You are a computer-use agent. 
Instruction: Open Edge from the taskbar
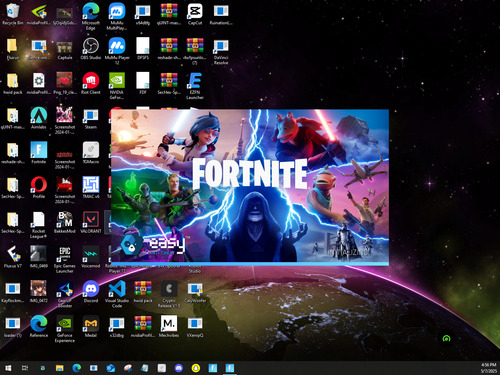coord(77,368)
